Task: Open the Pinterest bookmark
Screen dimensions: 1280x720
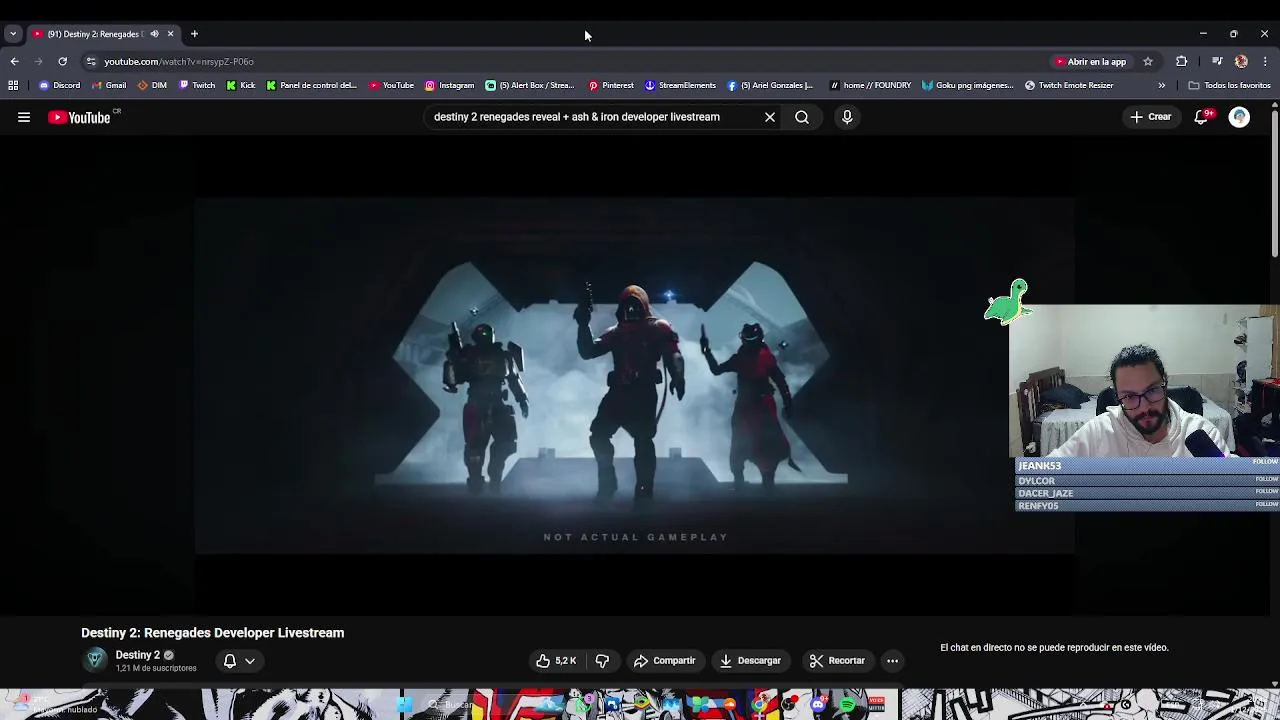Action: pyautogui.click(x=611, y=85)
